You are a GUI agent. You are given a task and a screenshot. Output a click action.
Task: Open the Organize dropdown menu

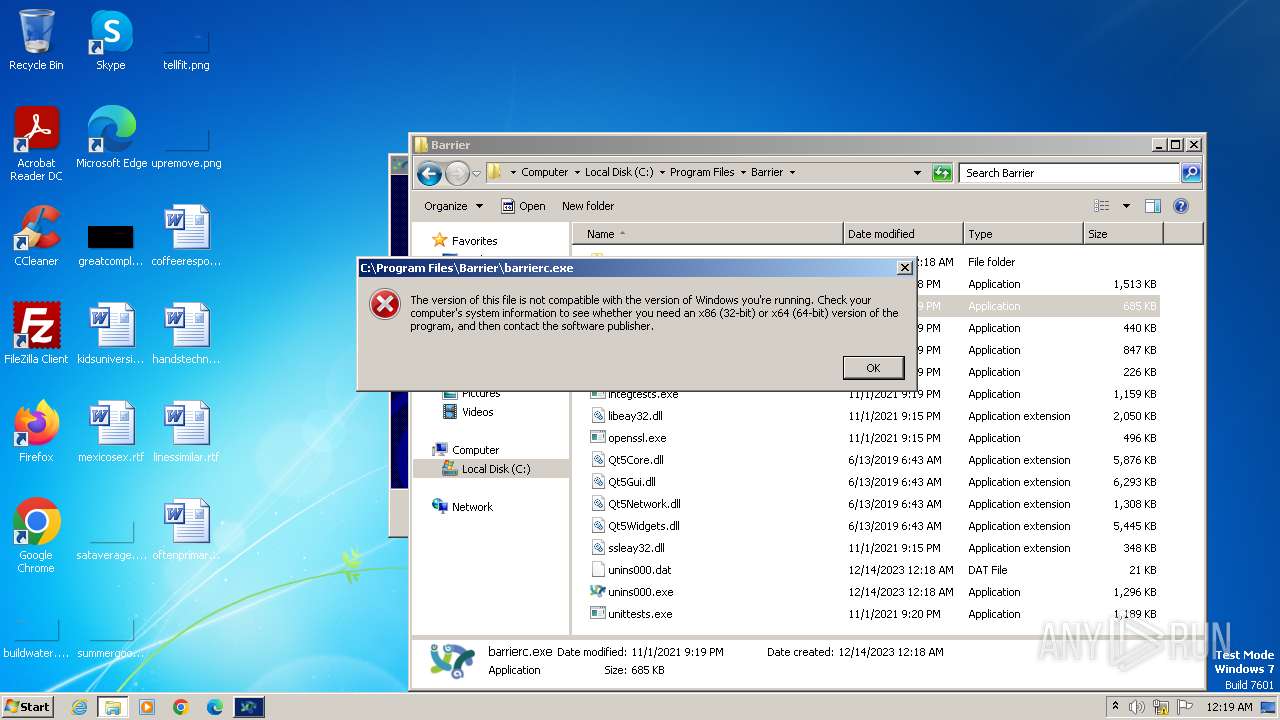(453, 206)
